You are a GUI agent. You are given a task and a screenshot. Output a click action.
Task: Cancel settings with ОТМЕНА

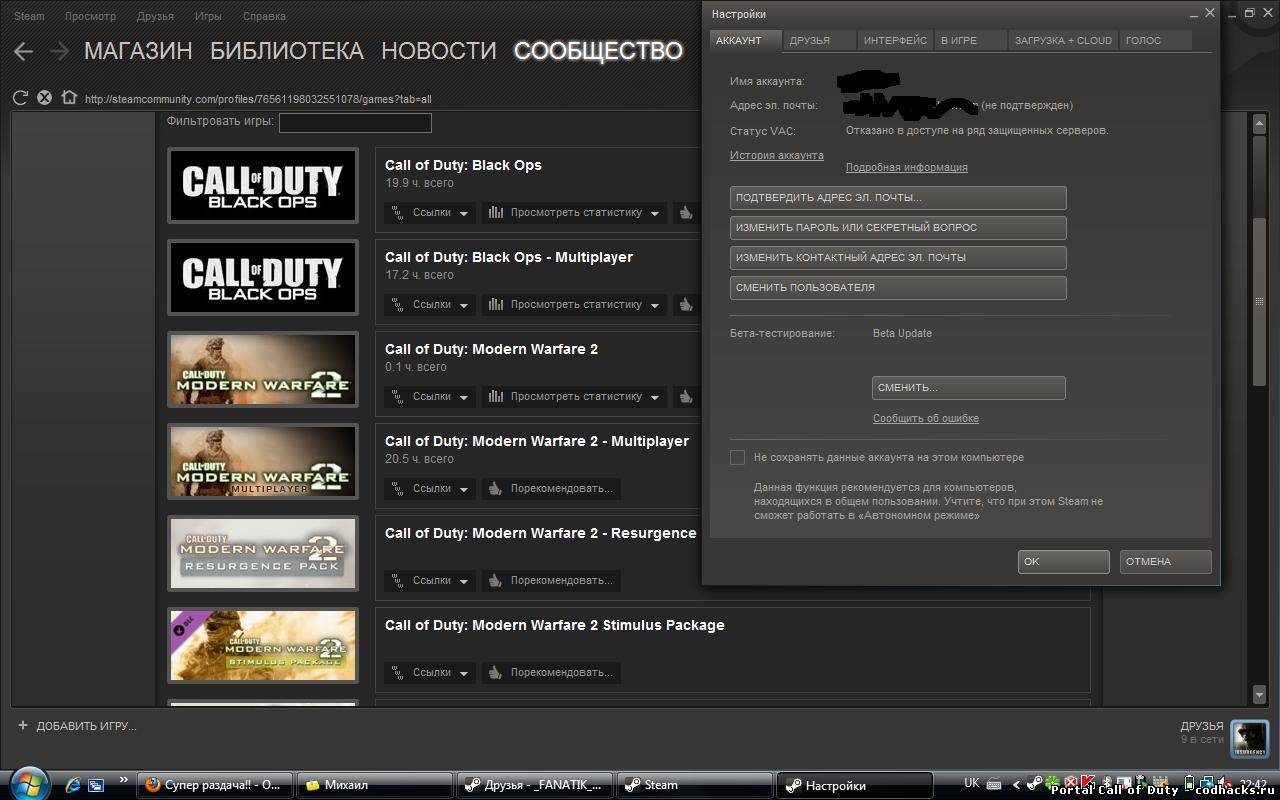pos(1166,562)
